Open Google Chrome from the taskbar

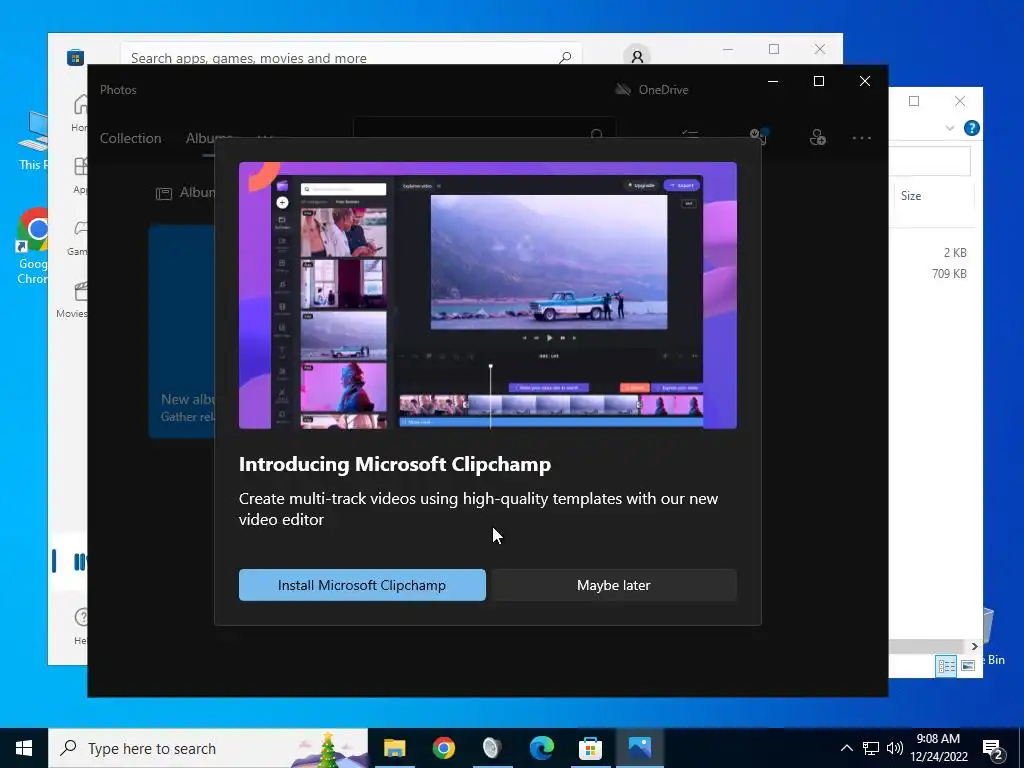point(443,748)
